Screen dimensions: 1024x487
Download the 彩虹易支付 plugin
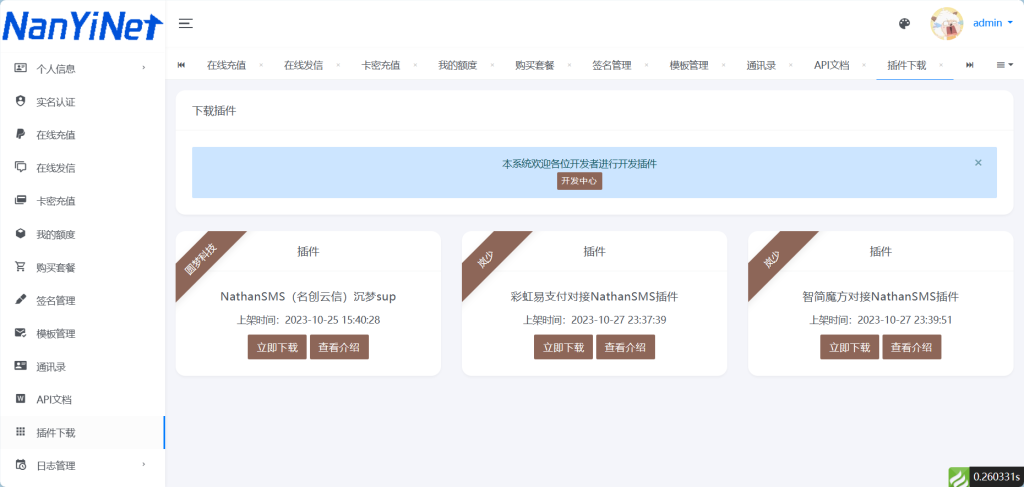pos(564,347)
